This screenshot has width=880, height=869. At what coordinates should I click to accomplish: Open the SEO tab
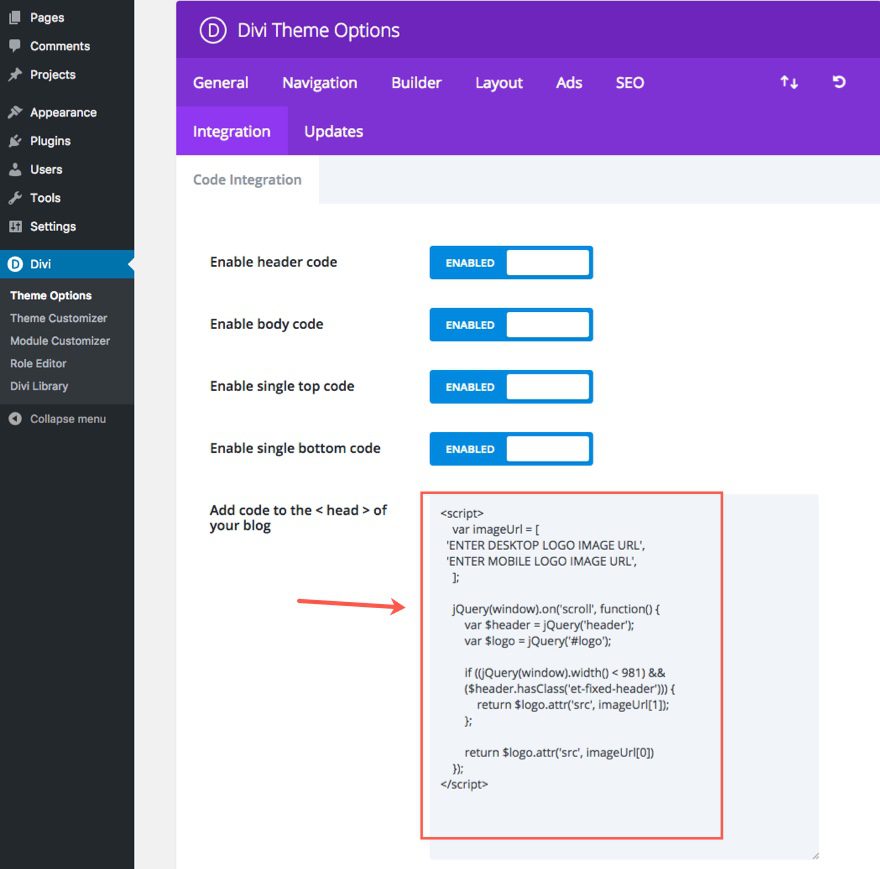point(630,83)
